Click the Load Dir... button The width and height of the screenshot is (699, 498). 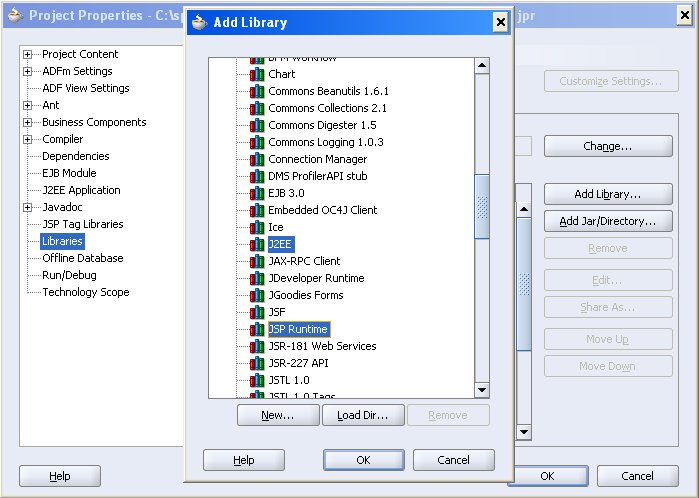(363, 415)
